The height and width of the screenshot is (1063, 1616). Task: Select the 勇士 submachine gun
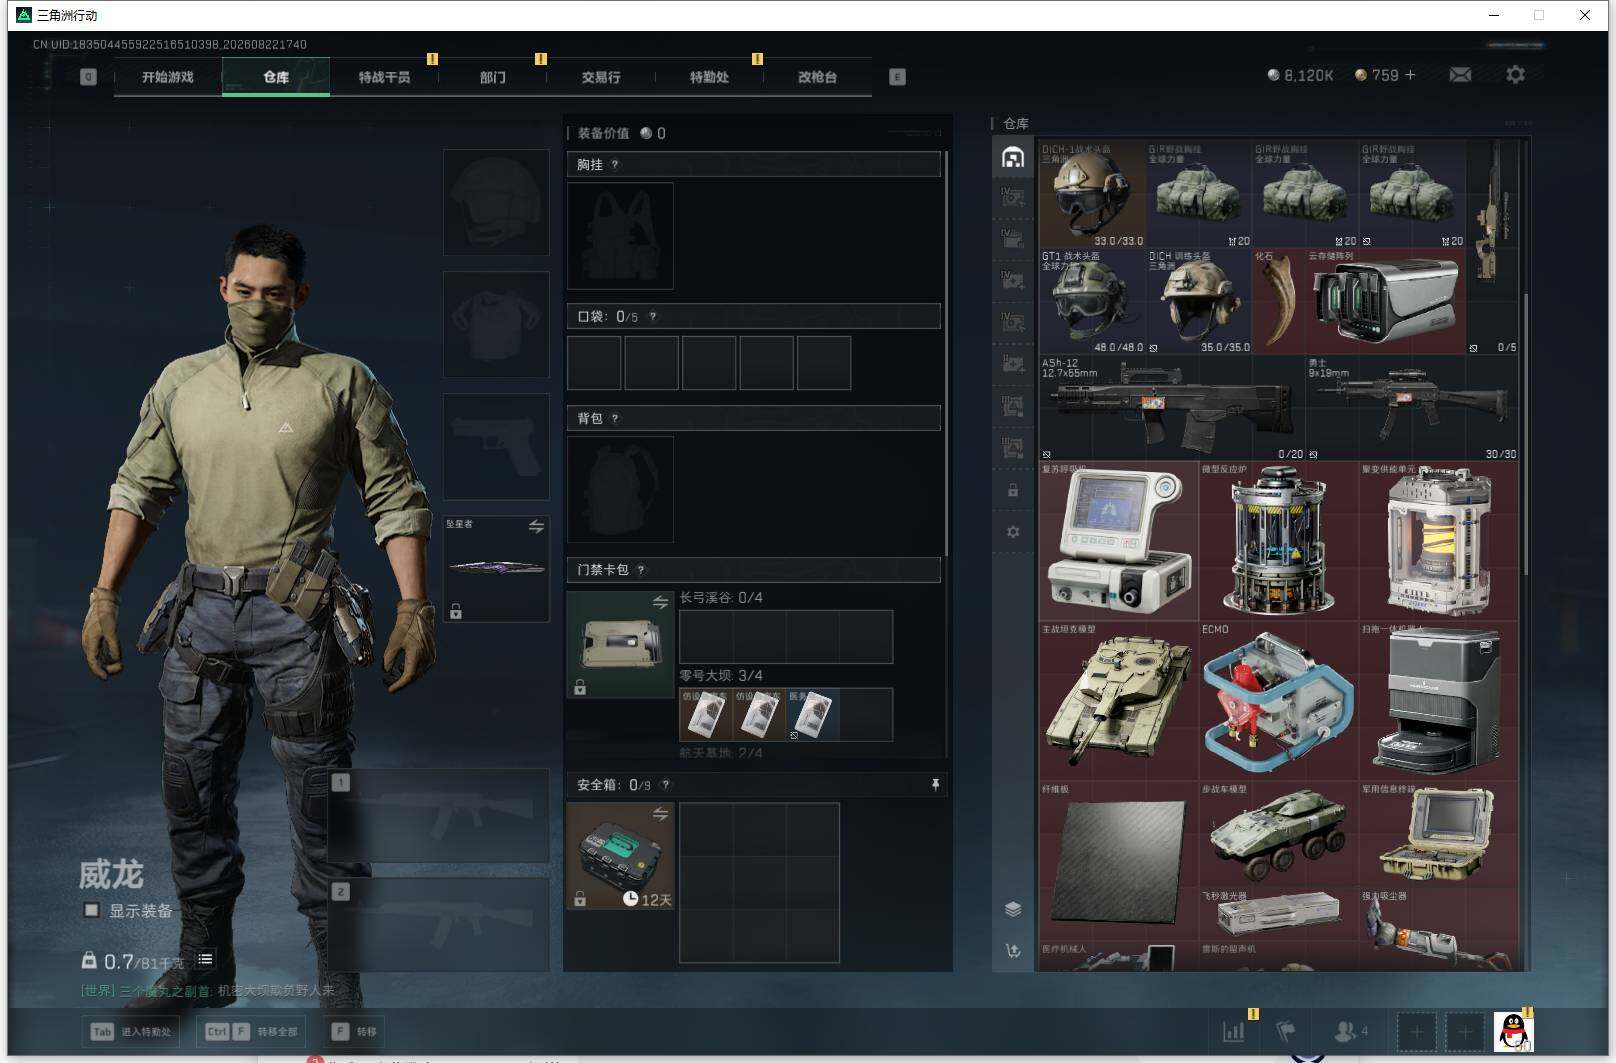1412,408
